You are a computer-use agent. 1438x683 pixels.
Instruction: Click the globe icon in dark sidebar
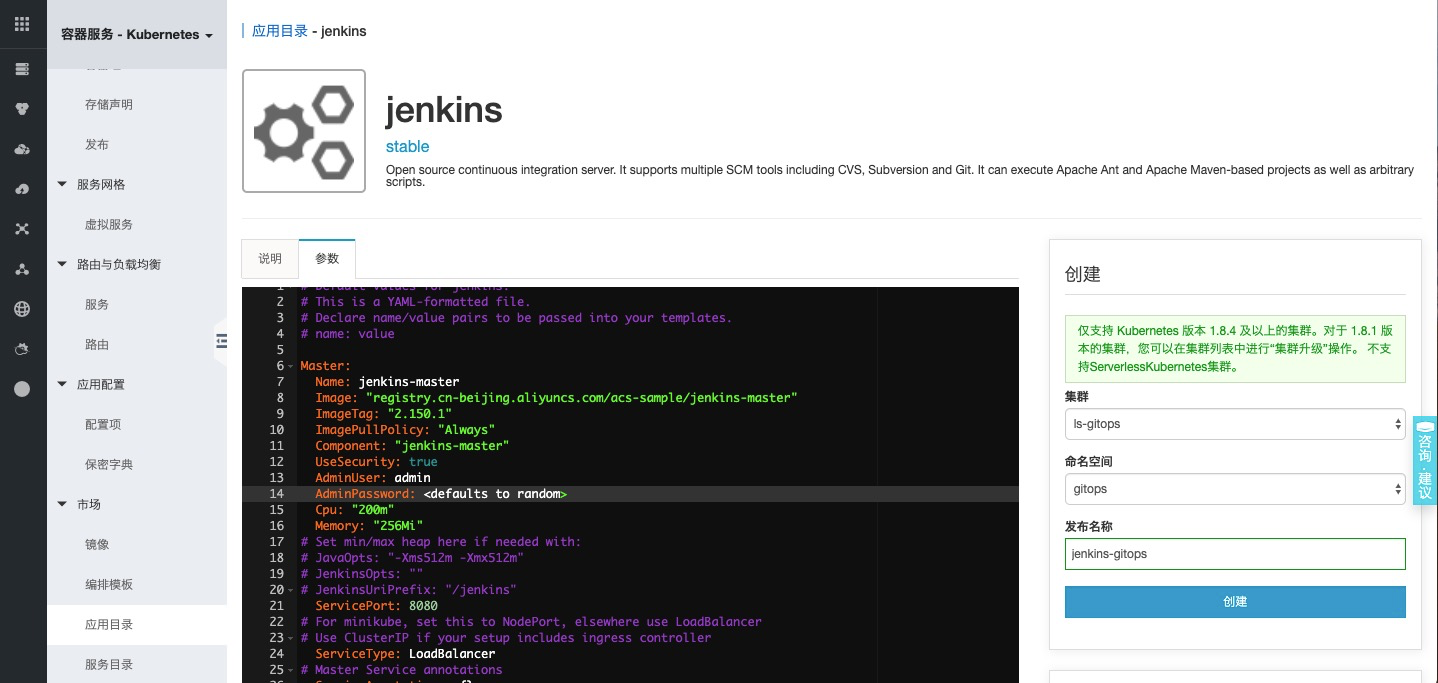pyautogui.click(x=22, y=309)
